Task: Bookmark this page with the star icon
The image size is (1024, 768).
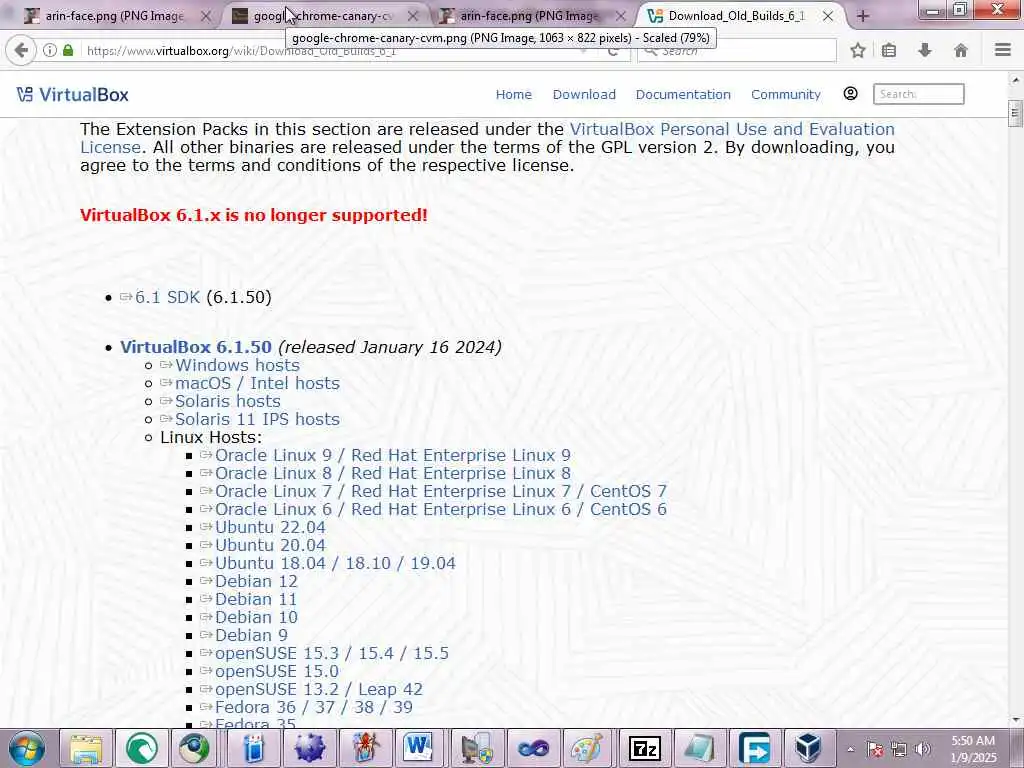Action: [858, 50]
